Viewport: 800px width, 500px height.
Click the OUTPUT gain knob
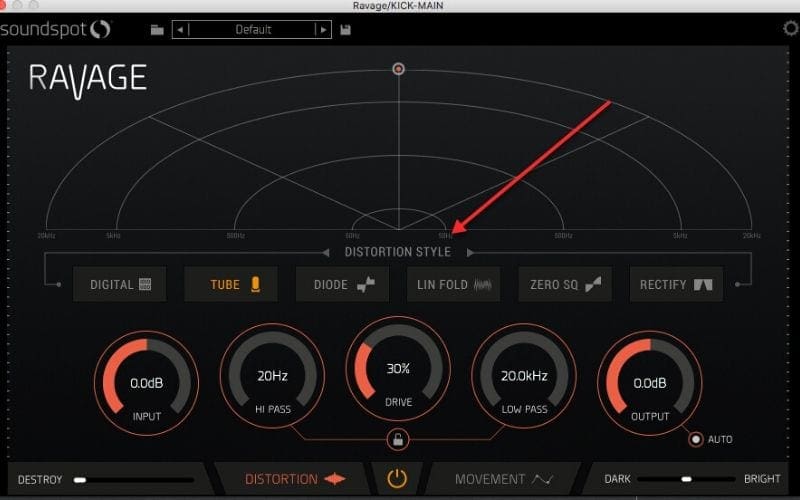649,383
